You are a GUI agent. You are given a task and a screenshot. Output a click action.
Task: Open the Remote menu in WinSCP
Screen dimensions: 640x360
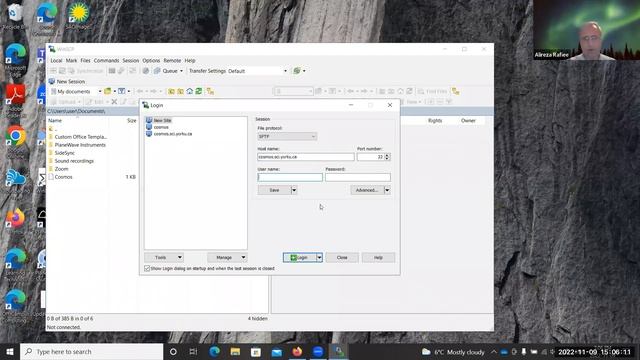pyautogui.click(x=172, y=60)
